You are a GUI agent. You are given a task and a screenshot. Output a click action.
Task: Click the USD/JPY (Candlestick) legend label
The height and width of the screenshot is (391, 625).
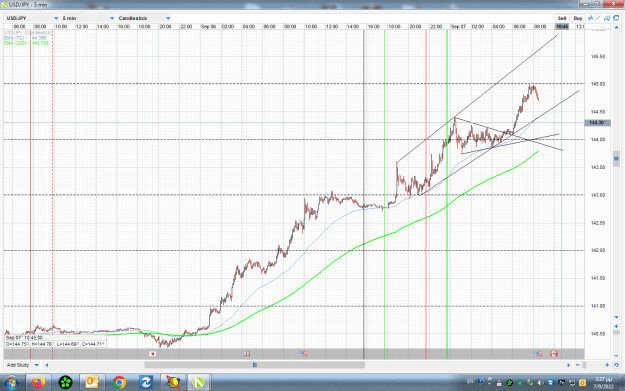[28, 33]
